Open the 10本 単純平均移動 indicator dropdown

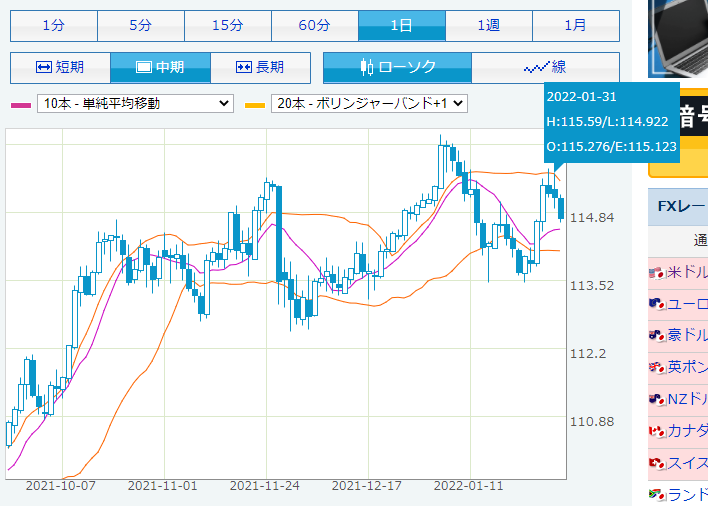(135, 103)
